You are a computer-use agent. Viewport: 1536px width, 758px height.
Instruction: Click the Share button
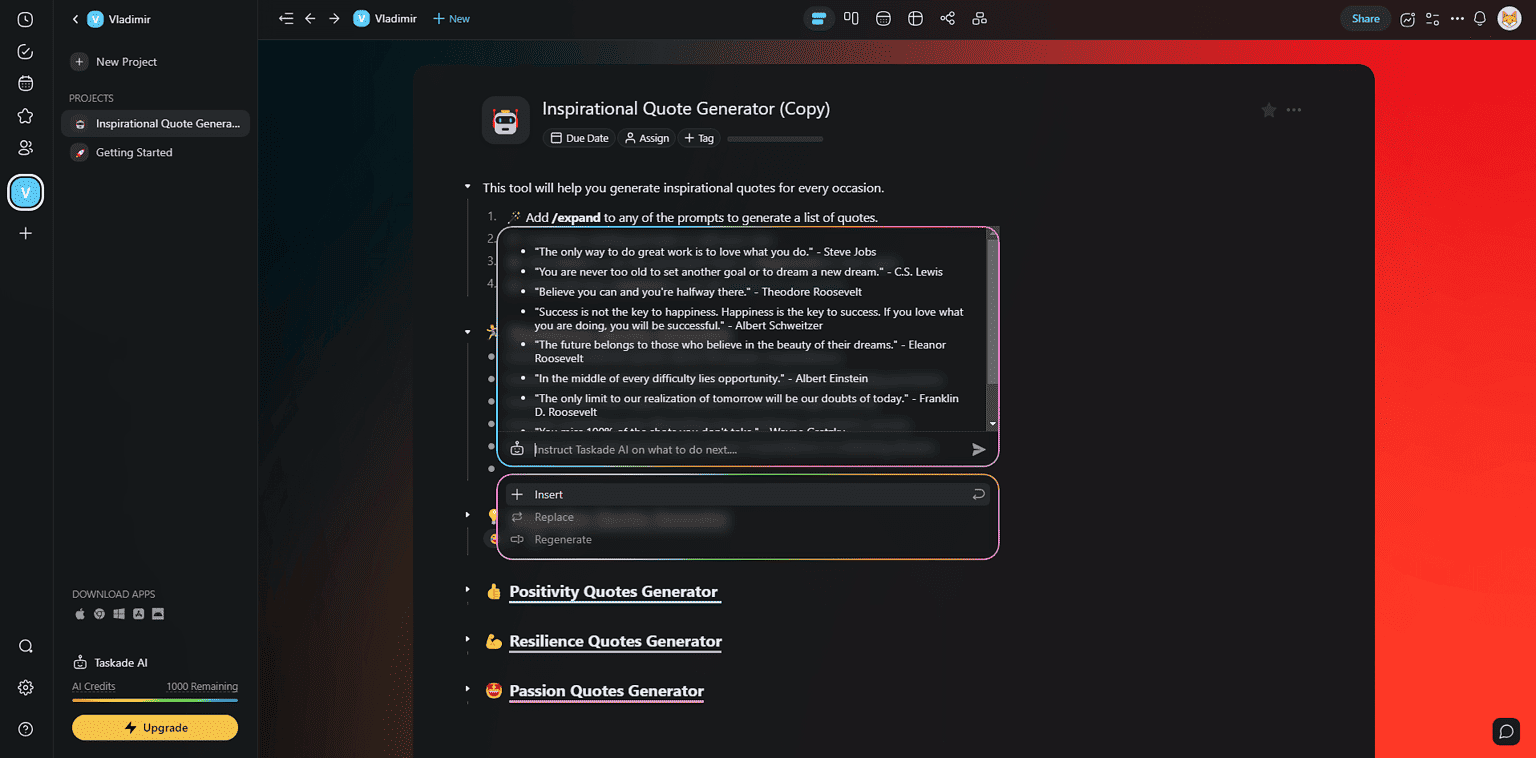pos(1365,18)
